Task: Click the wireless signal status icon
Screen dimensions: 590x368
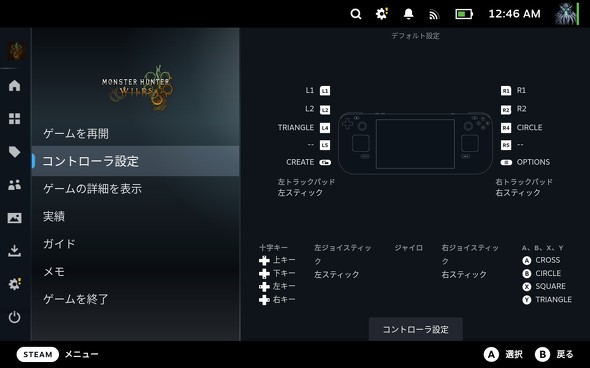Action: (434, 15)
